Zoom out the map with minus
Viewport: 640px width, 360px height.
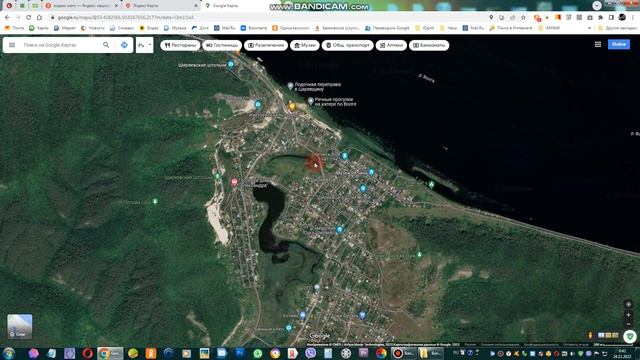(629, 324)
